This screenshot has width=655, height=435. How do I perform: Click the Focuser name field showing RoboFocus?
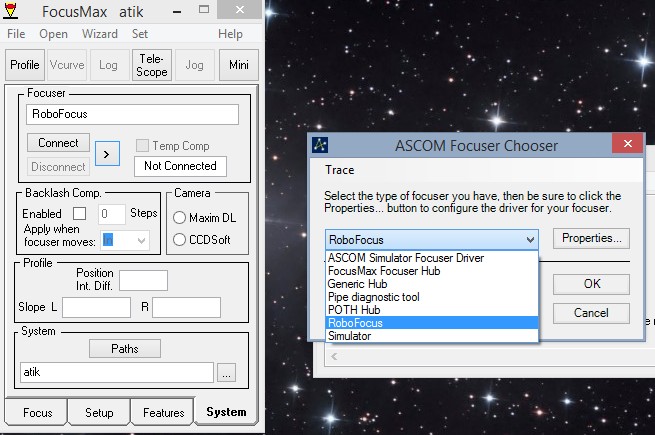pyautogui.click(x=132, y=114)
